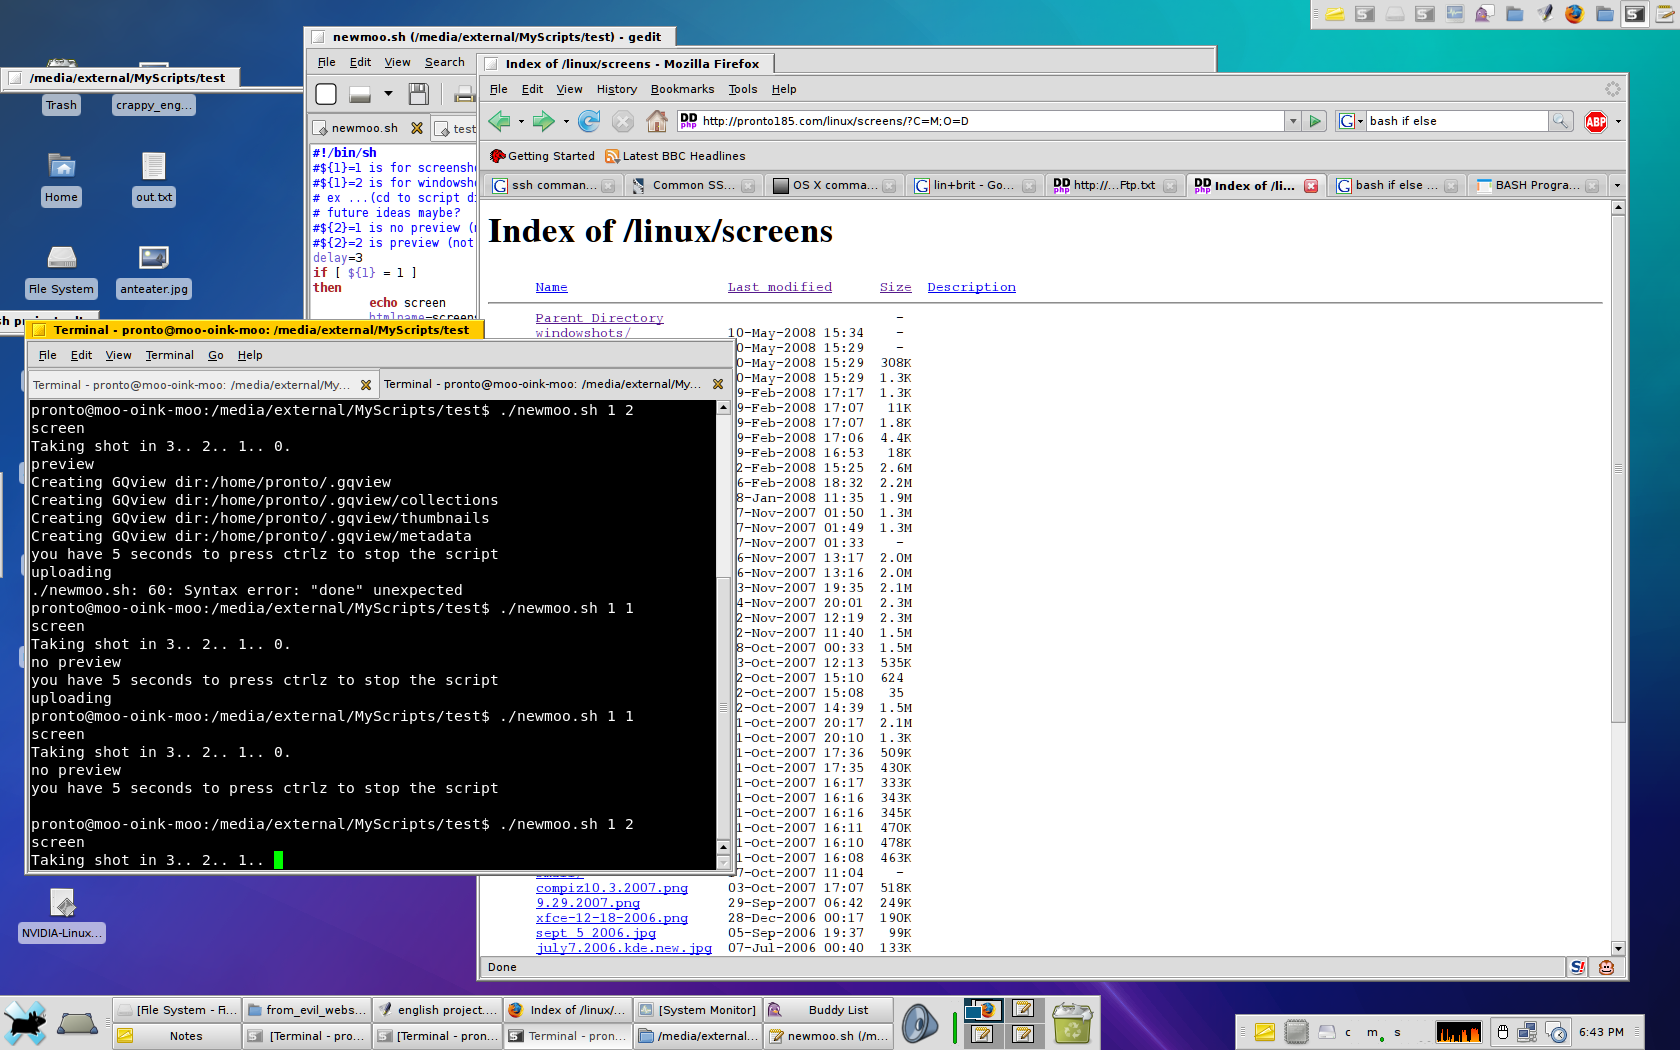Open the Trash desktop icon
This screenshot has width=1680, height=1050.
pyautogui.click(x=61, y=105)
